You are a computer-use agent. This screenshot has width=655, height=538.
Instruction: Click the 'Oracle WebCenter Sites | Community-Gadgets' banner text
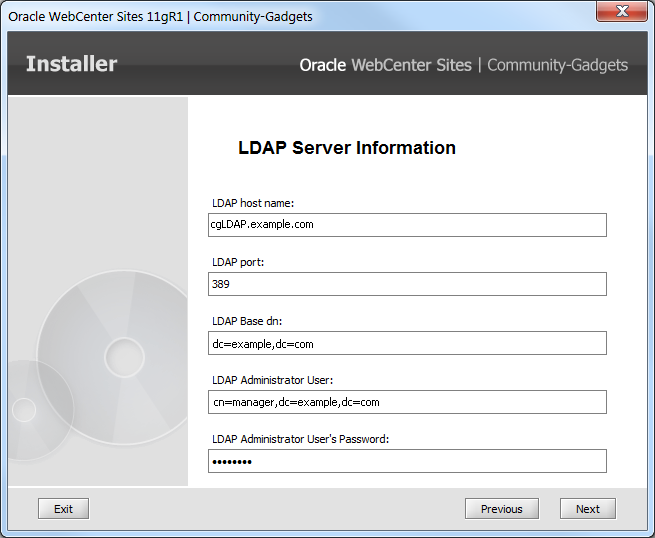point(464,65)
